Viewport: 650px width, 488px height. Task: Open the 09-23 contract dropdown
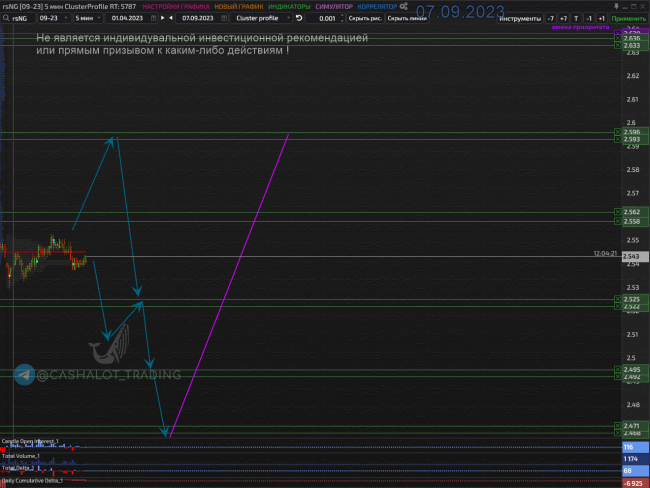pos(52,18)
